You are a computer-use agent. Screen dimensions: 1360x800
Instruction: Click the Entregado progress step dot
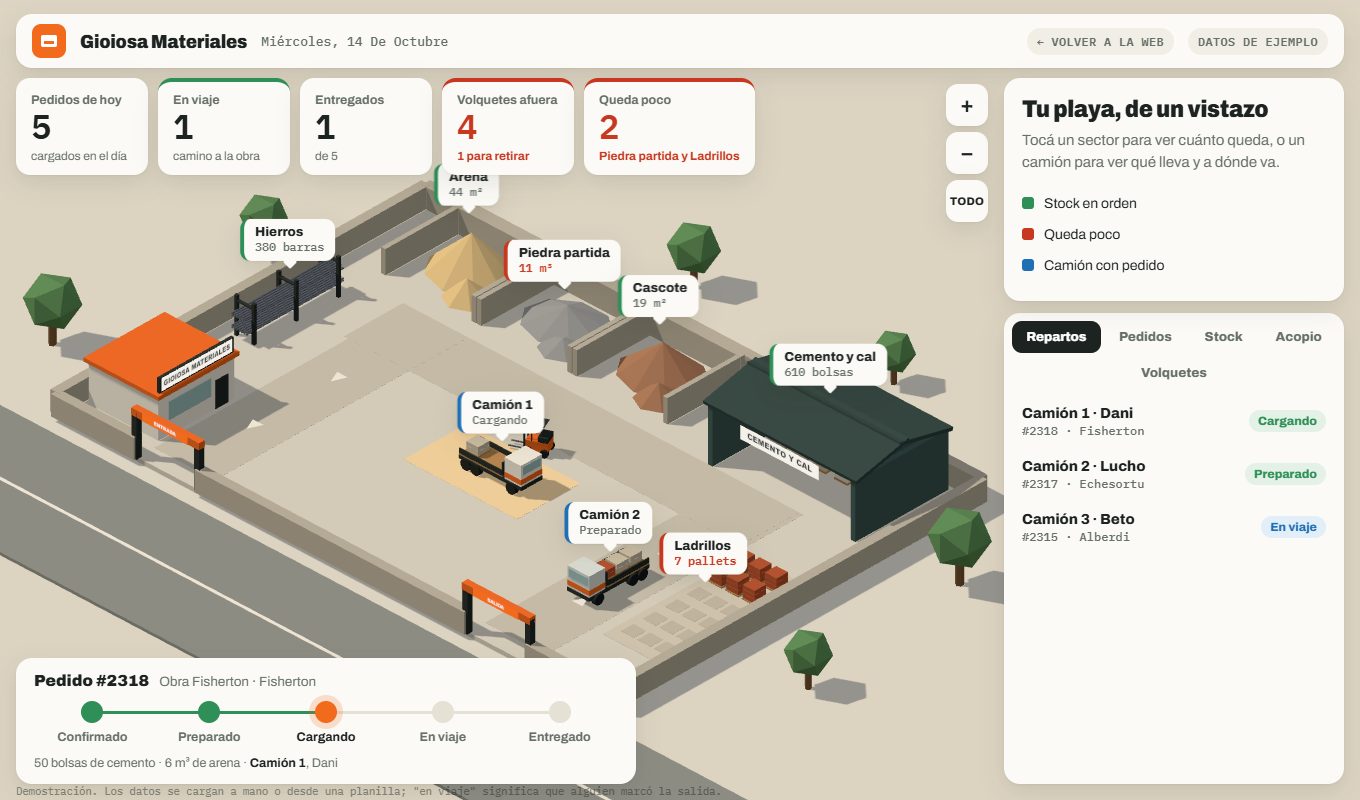tap(560, 712)
